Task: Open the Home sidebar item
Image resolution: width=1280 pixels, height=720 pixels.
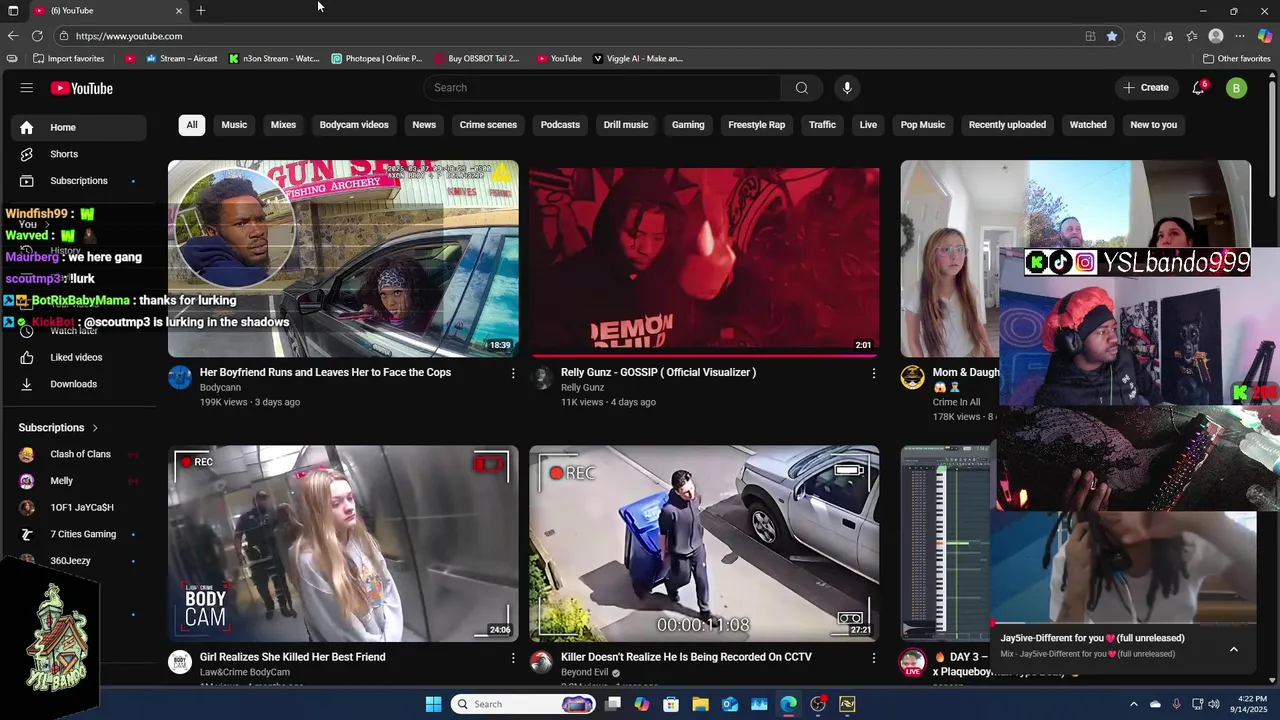Action: (78, 127)
